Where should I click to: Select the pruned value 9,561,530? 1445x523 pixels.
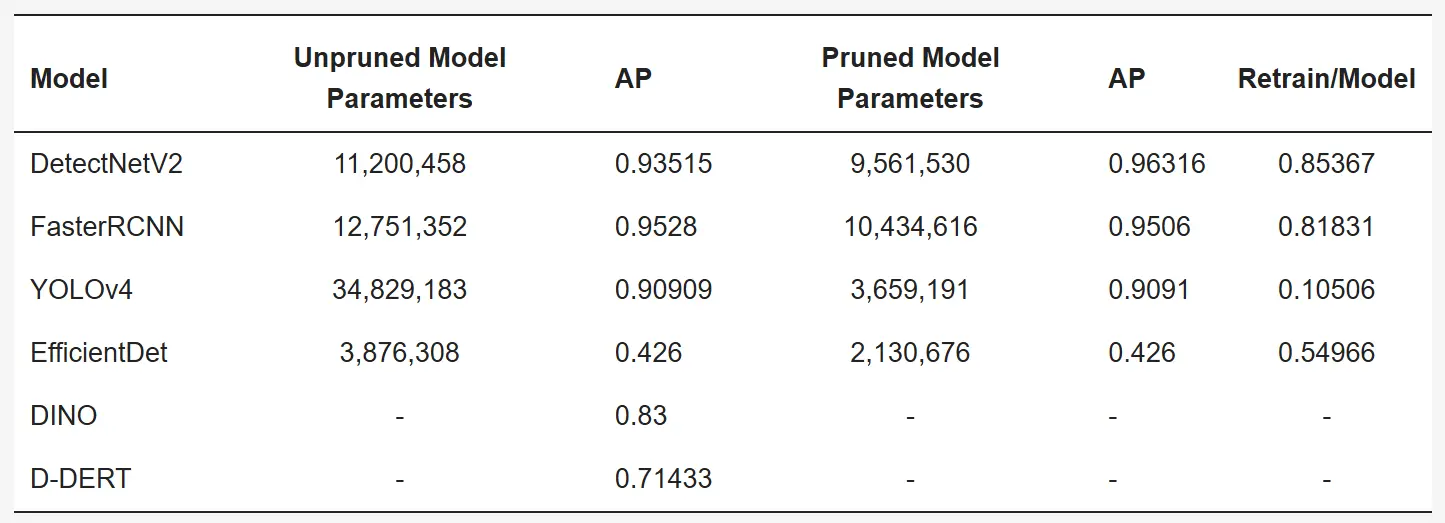[910, 163]
